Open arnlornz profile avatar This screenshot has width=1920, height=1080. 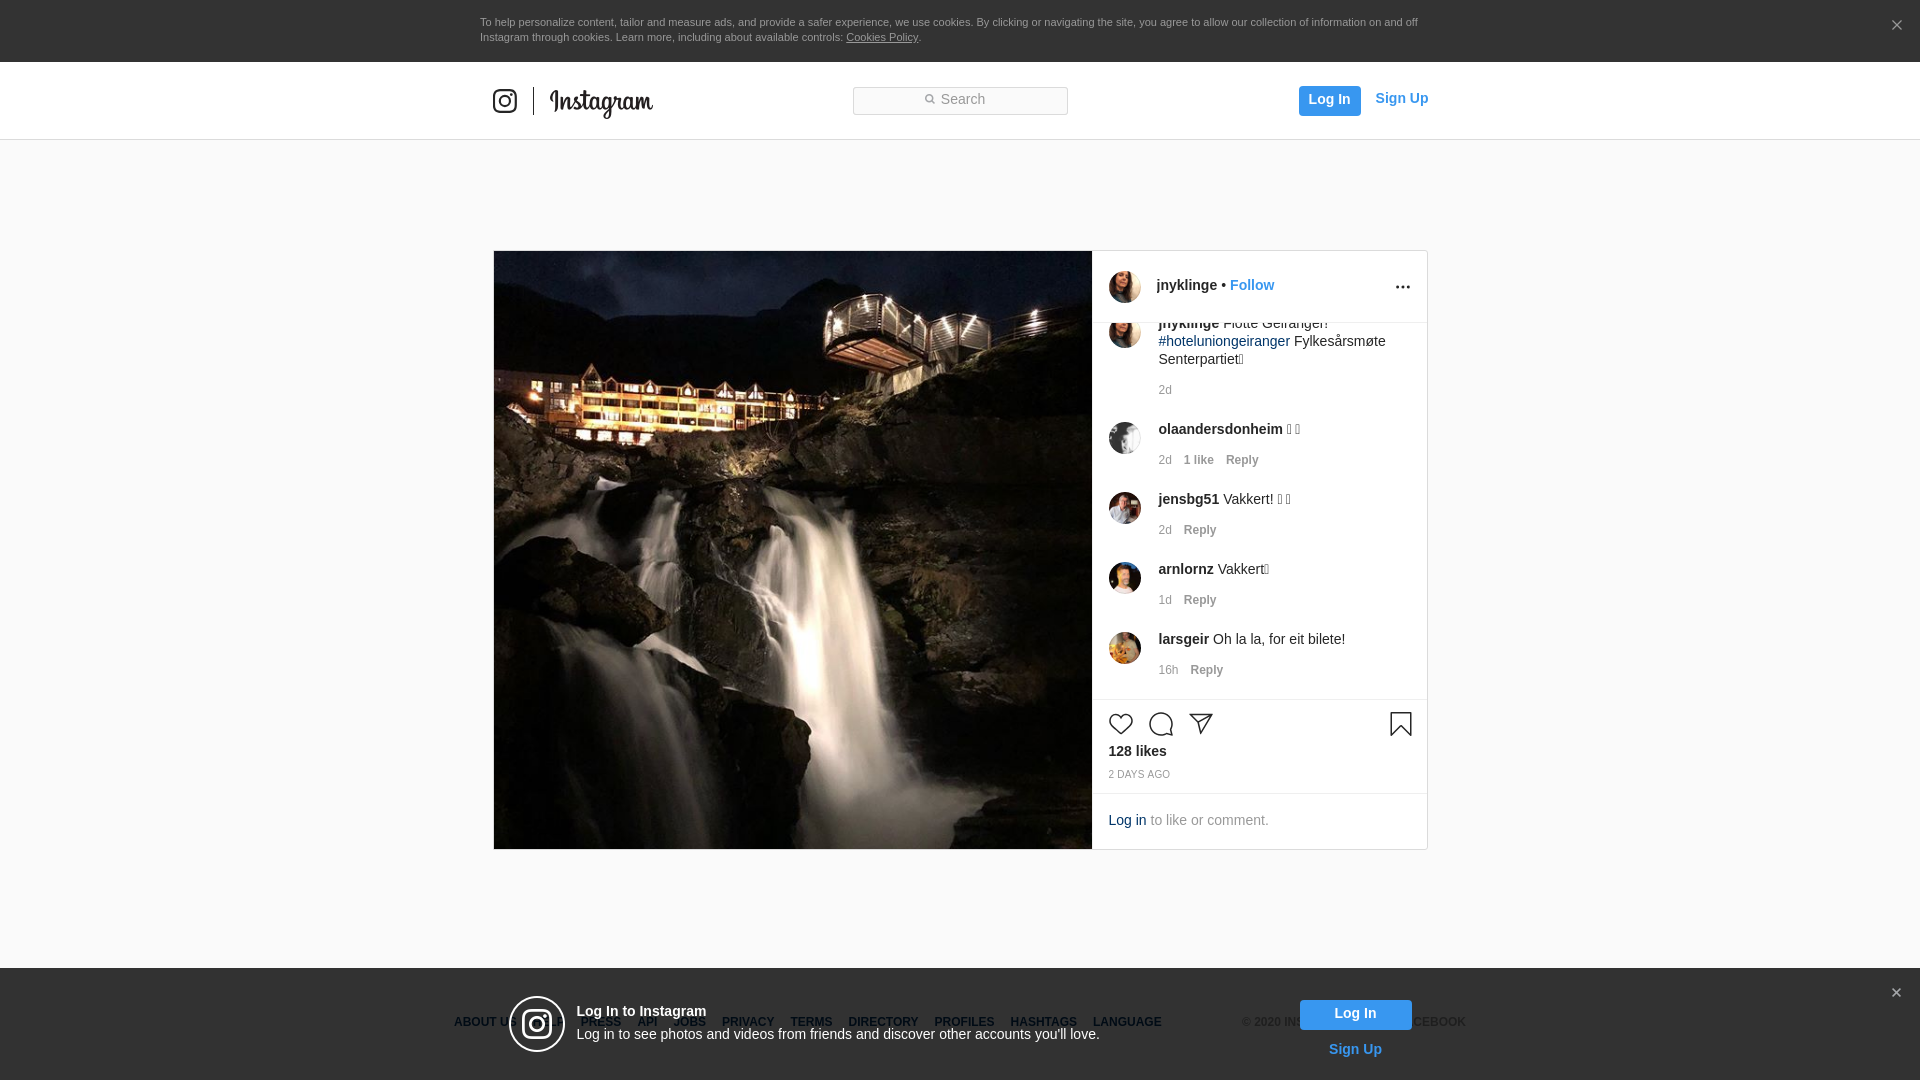tap(1124, 578)
